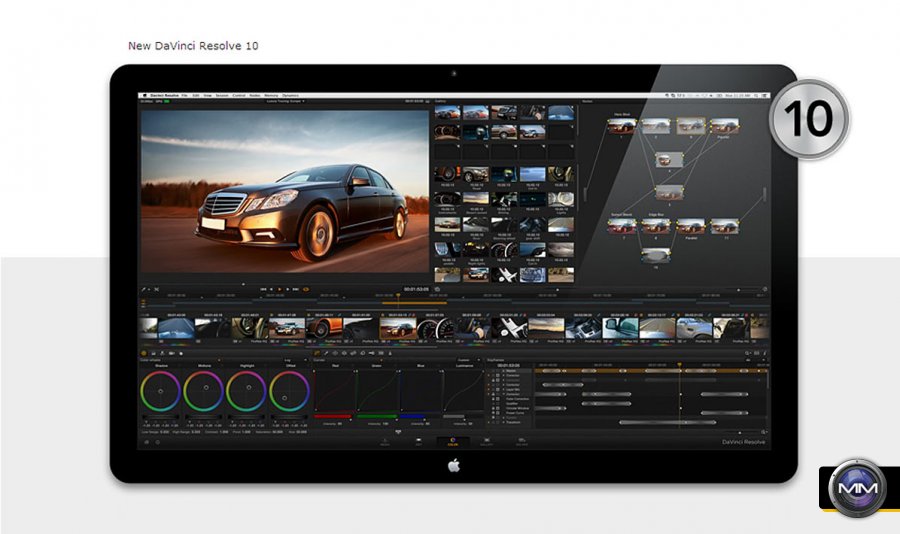
Task: Select the first still in the Gallery
Action: pos(447,113)
